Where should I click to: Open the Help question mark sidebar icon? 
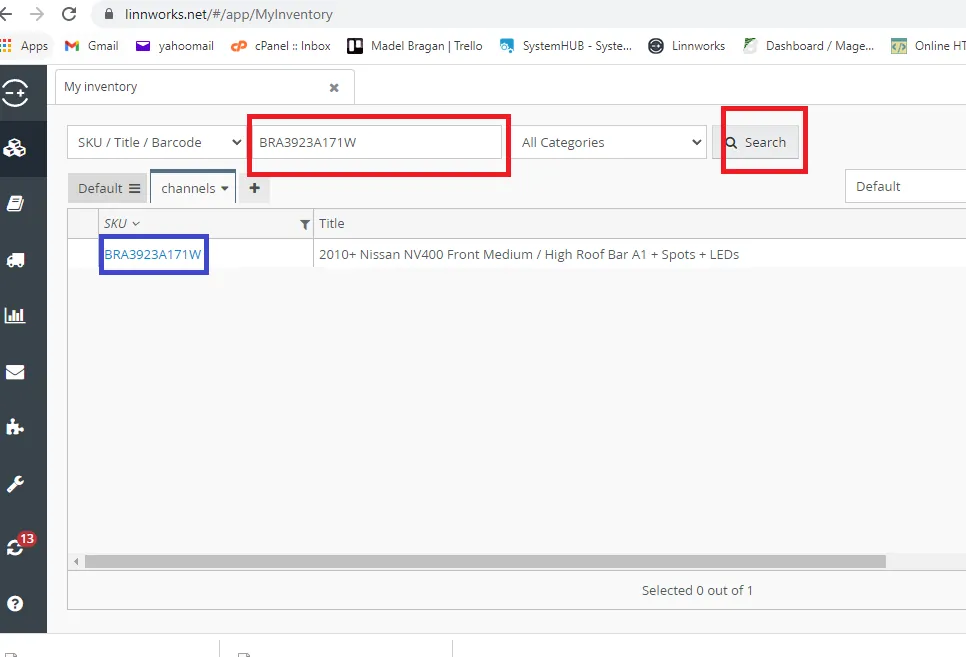click(15, 603)
